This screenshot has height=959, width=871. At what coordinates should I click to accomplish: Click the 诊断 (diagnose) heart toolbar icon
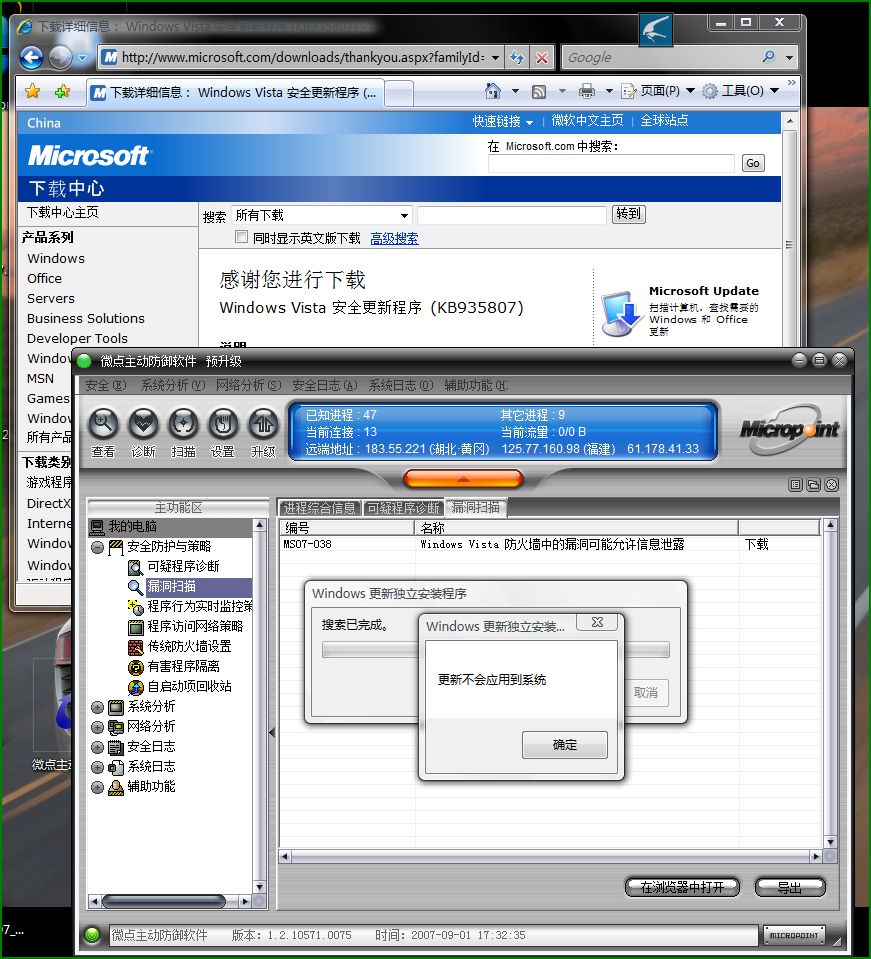click(144, 423)
